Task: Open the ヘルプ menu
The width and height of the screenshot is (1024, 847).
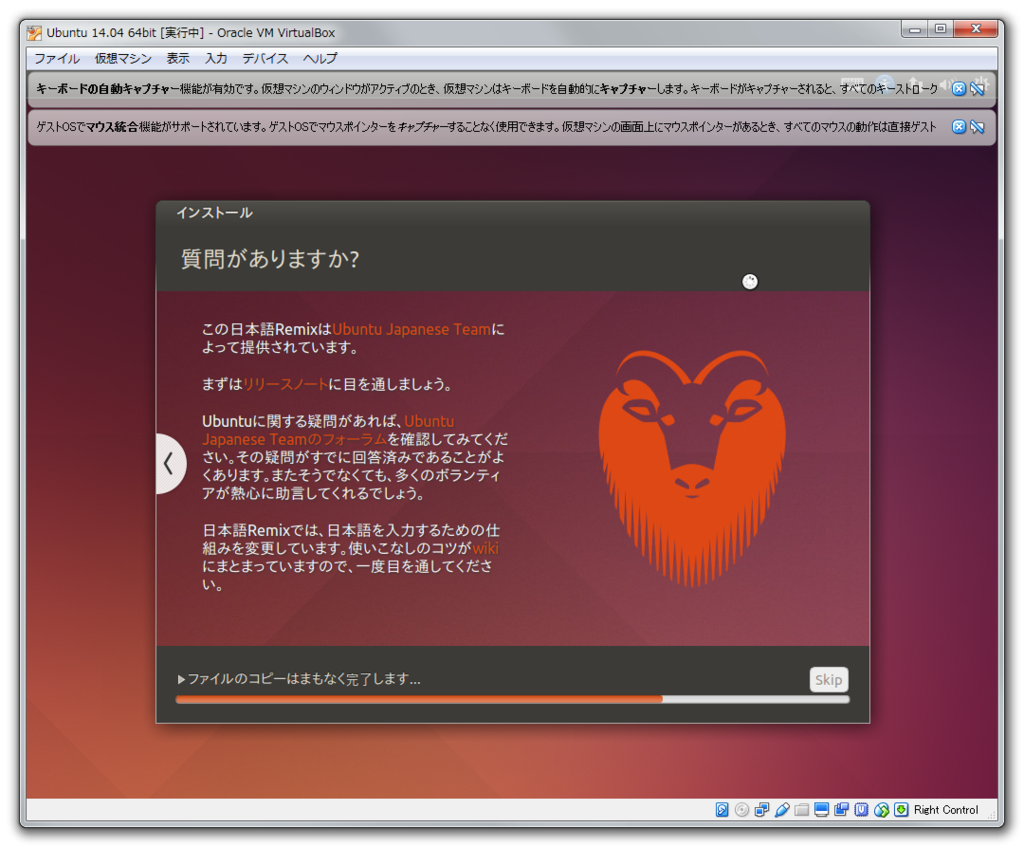Action: (320, 58)
